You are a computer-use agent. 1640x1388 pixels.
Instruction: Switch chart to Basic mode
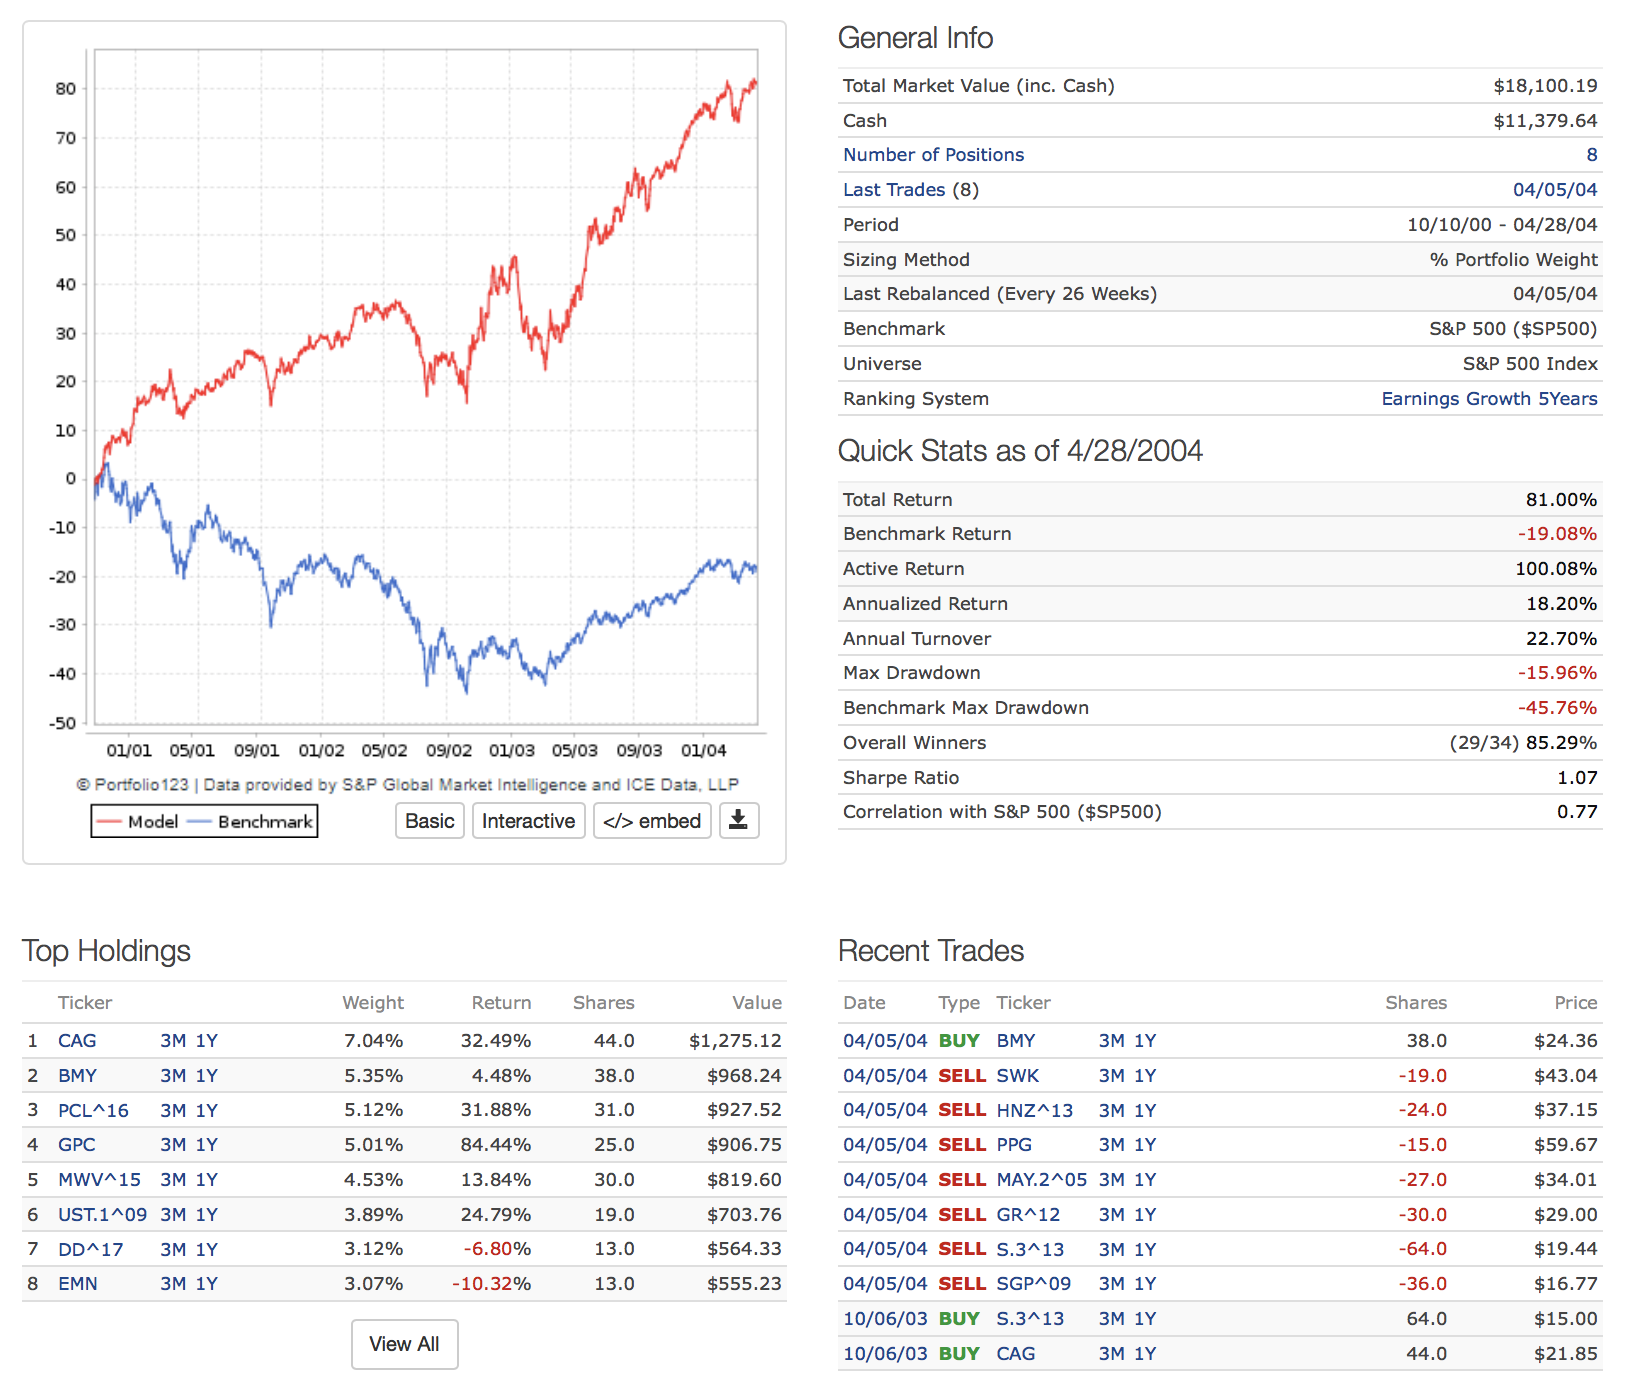click(430, 821)
